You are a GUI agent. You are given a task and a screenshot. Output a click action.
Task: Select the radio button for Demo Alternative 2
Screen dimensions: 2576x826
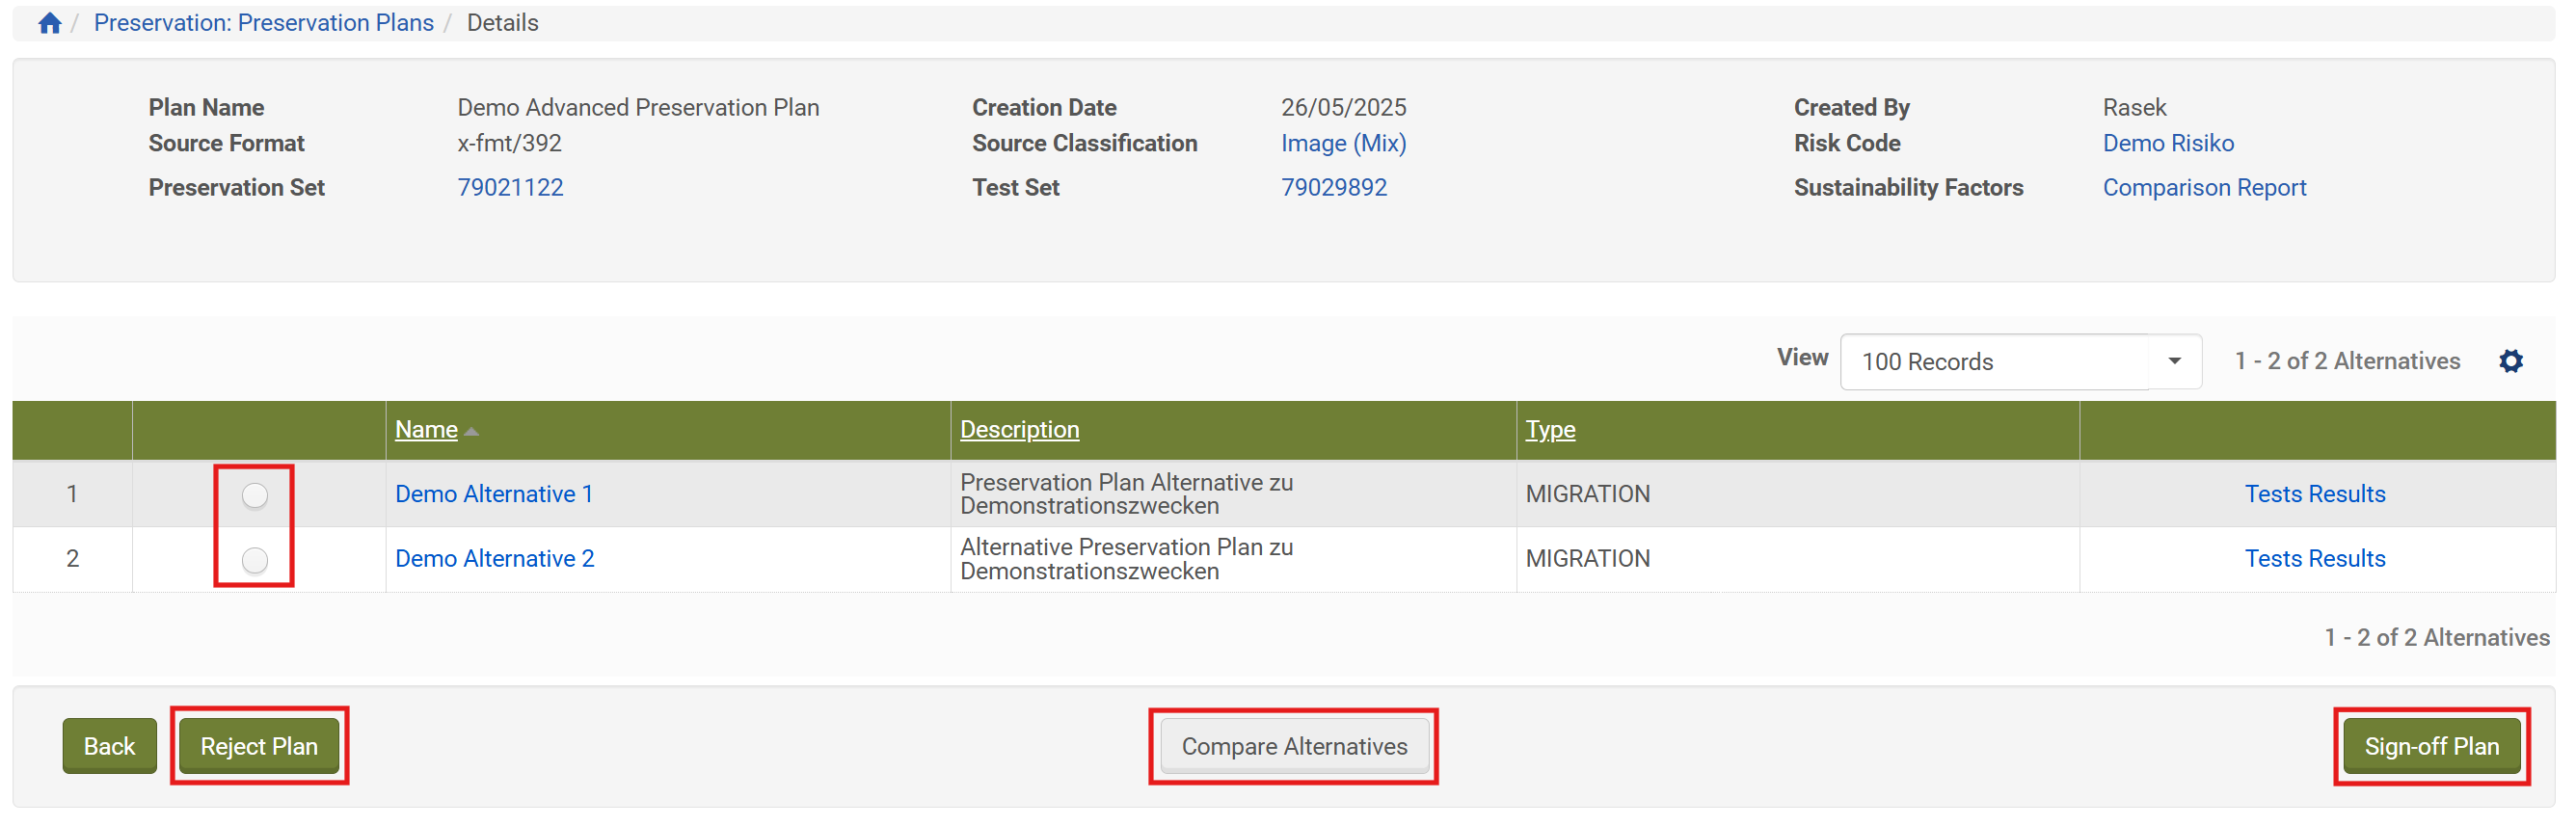coord(255,560)
